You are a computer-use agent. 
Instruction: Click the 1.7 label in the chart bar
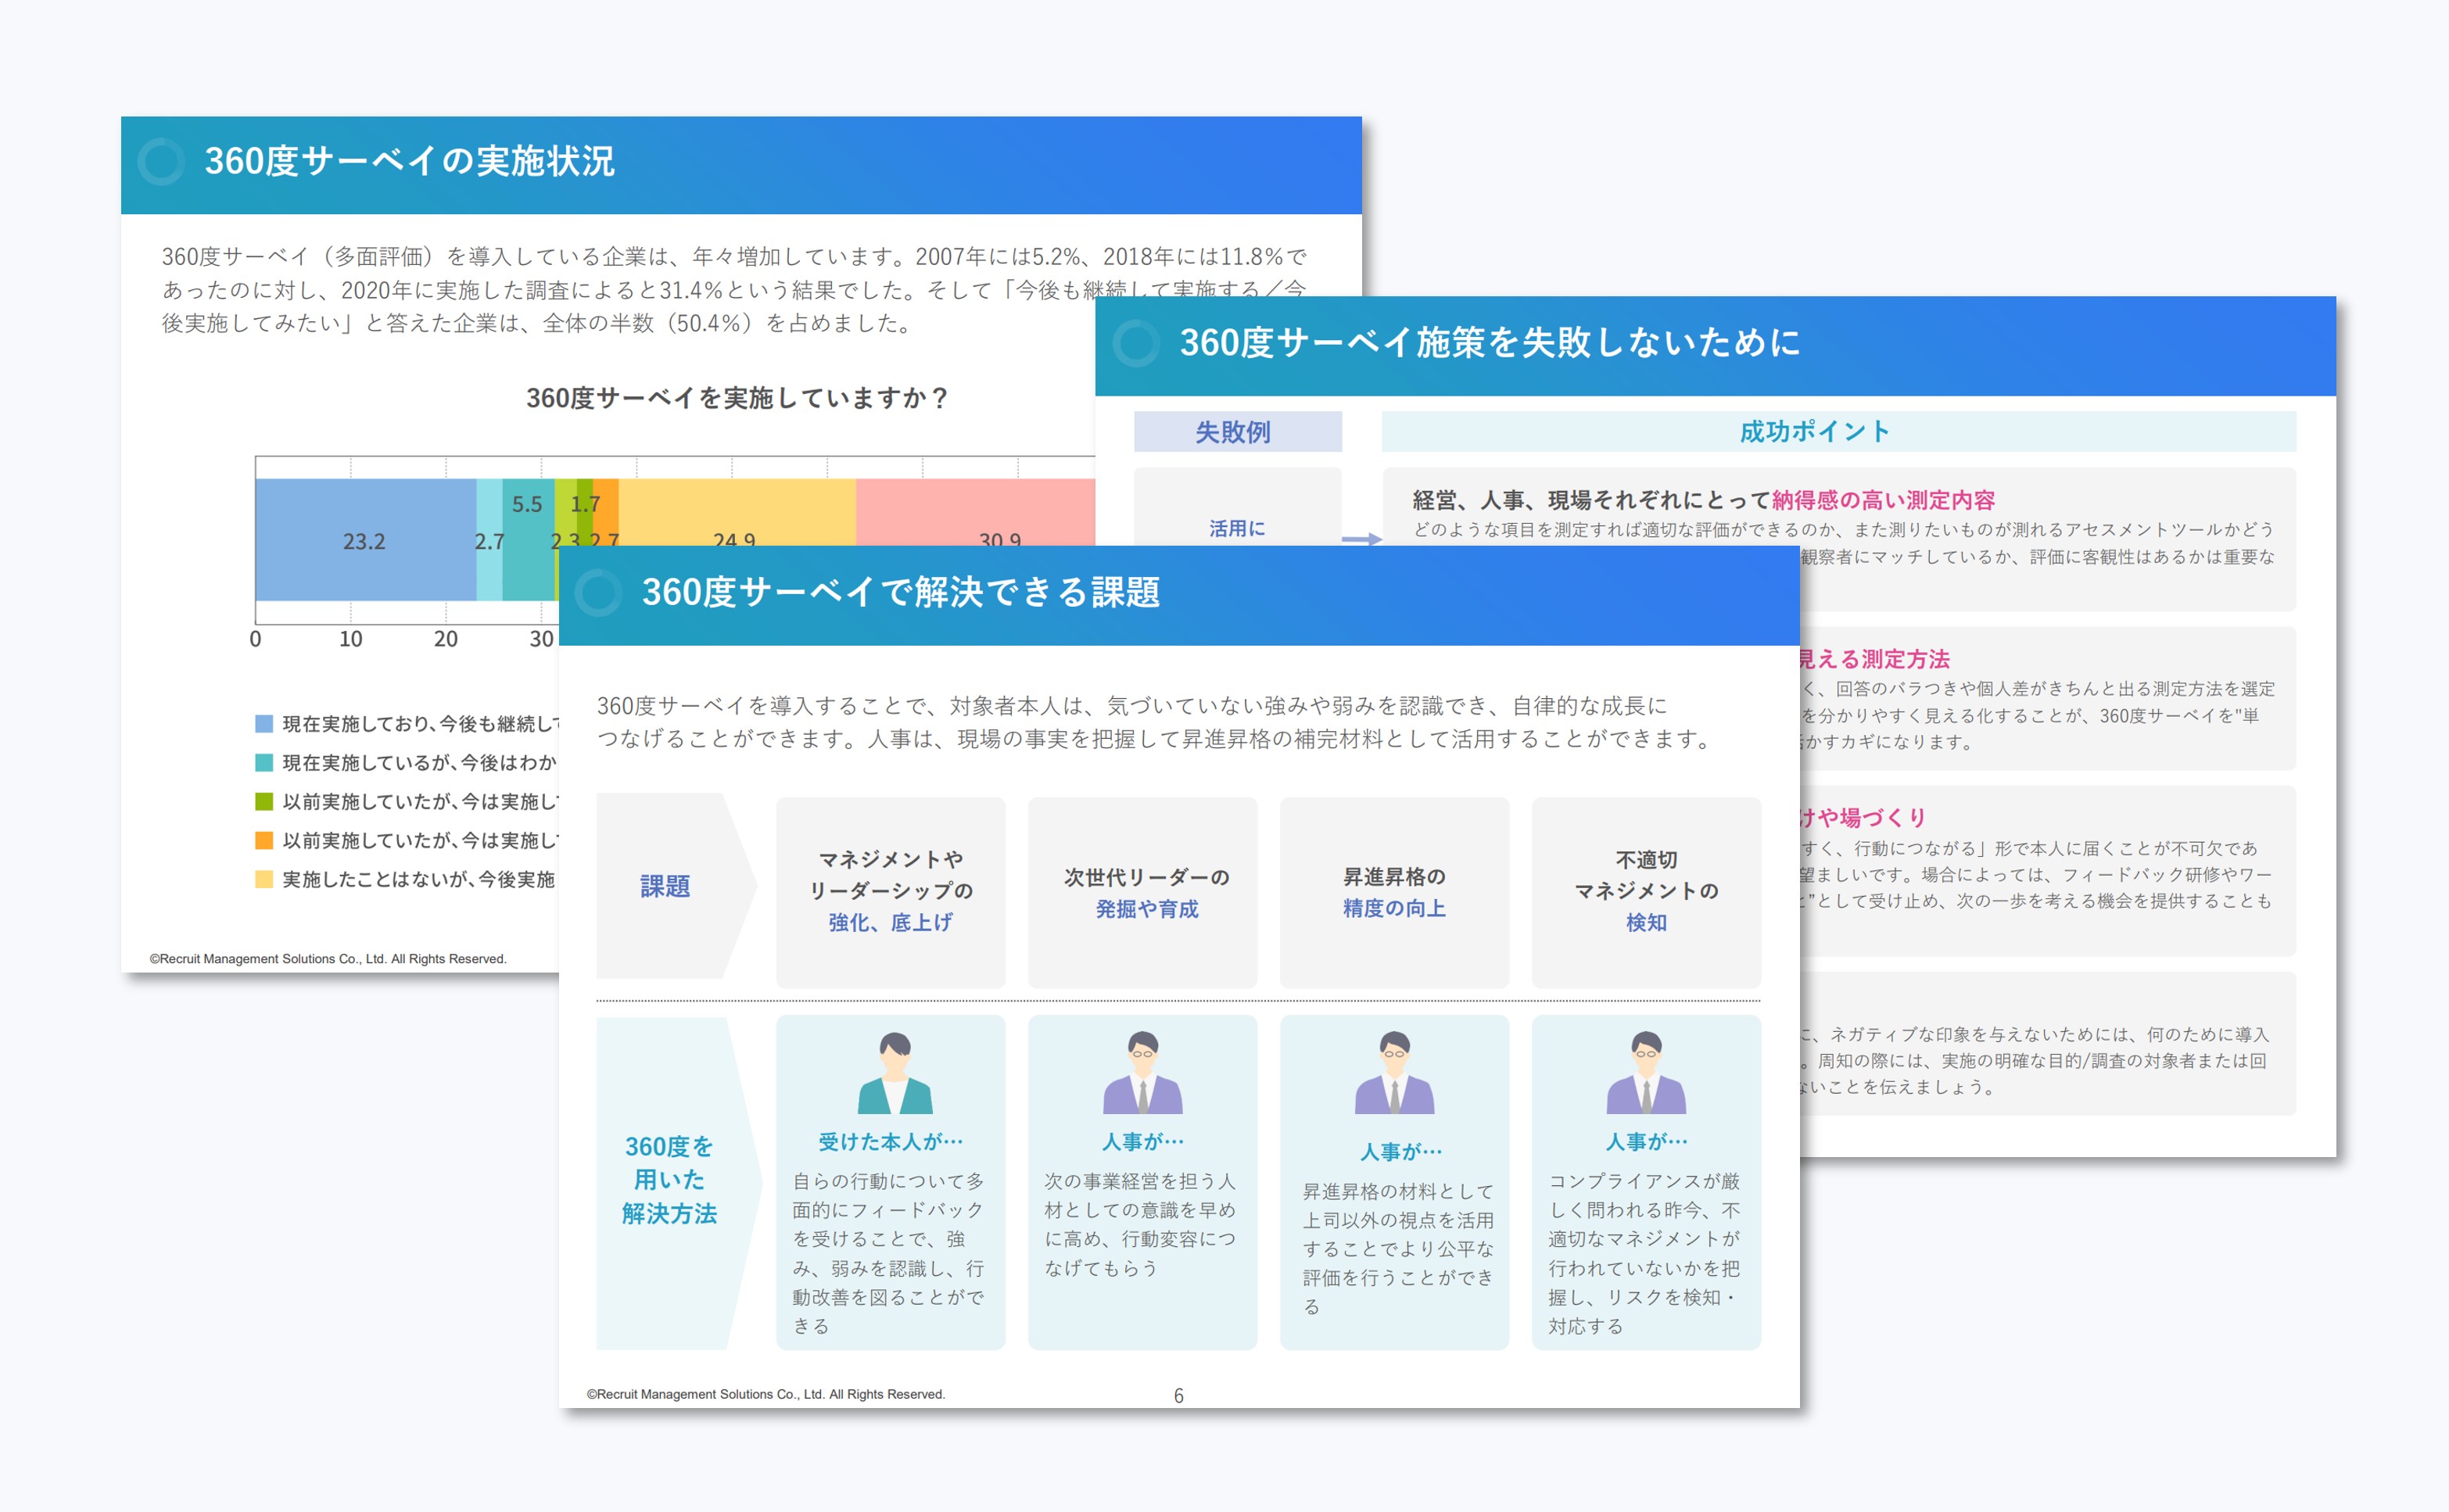pyautogui.click(x=585, y=504)
